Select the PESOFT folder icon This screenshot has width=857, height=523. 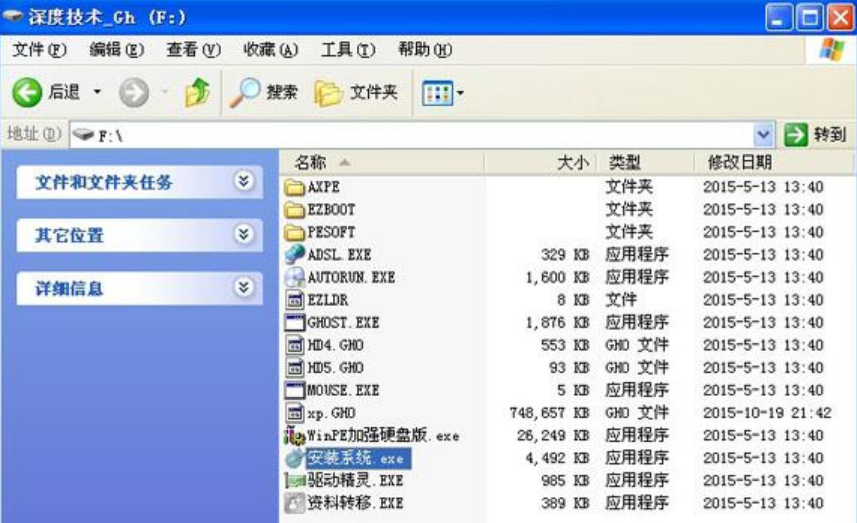(295, 233)
